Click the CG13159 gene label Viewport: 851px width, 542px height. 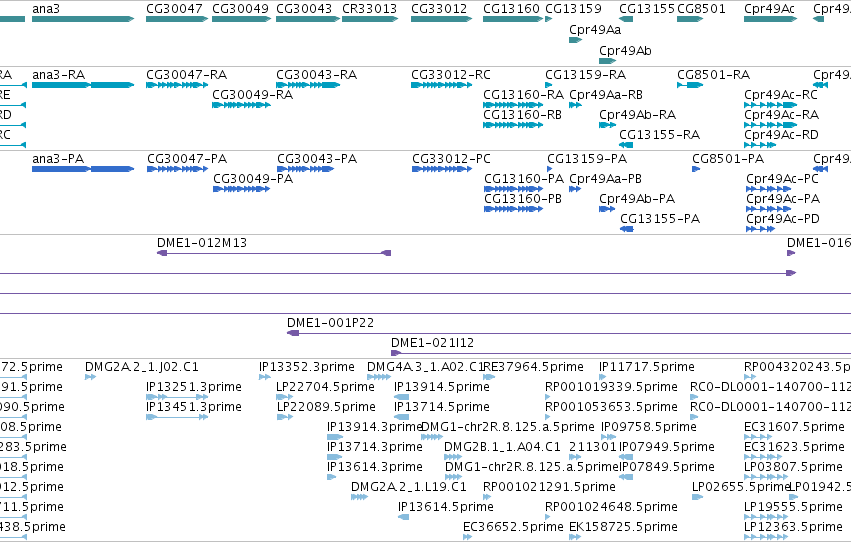[573, 9]
